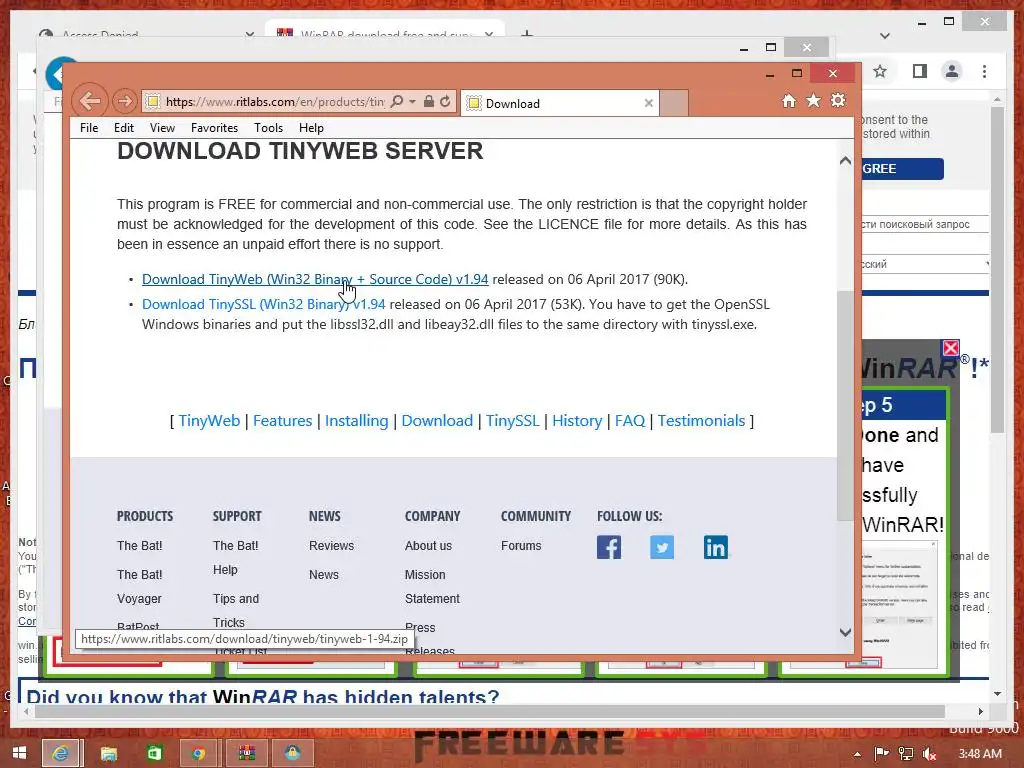Open the Chrome profile avatar

tap(952, 71)
